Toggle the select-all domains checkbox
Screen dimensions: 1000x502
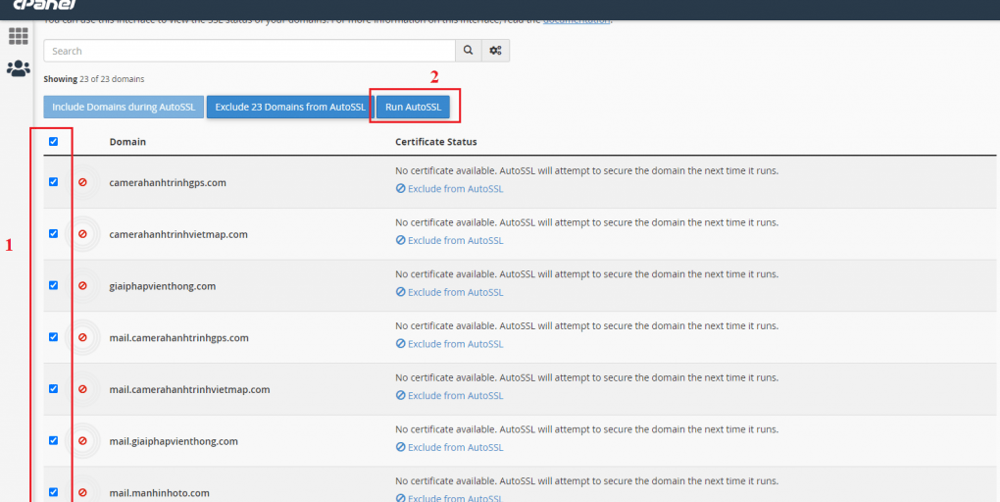pyautogui.click(x=54, y=142)
